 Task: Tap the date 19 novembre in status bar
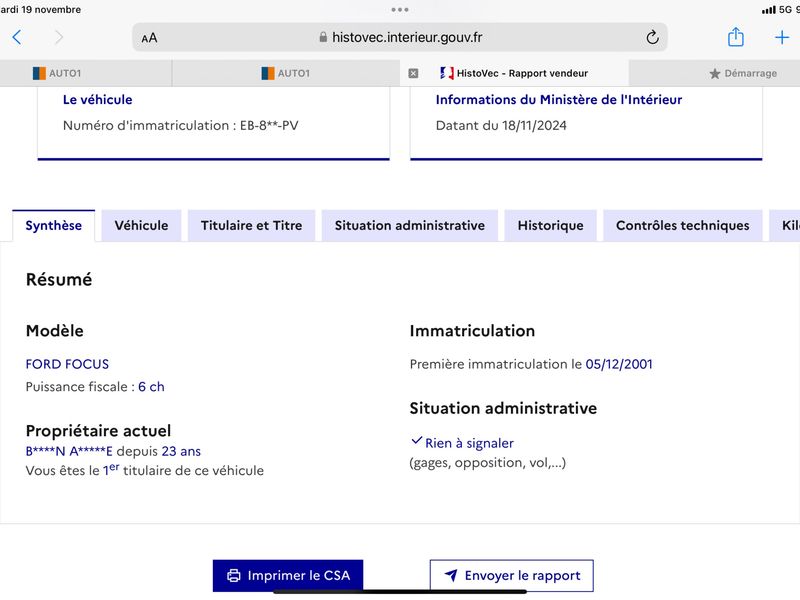(51, 10)
